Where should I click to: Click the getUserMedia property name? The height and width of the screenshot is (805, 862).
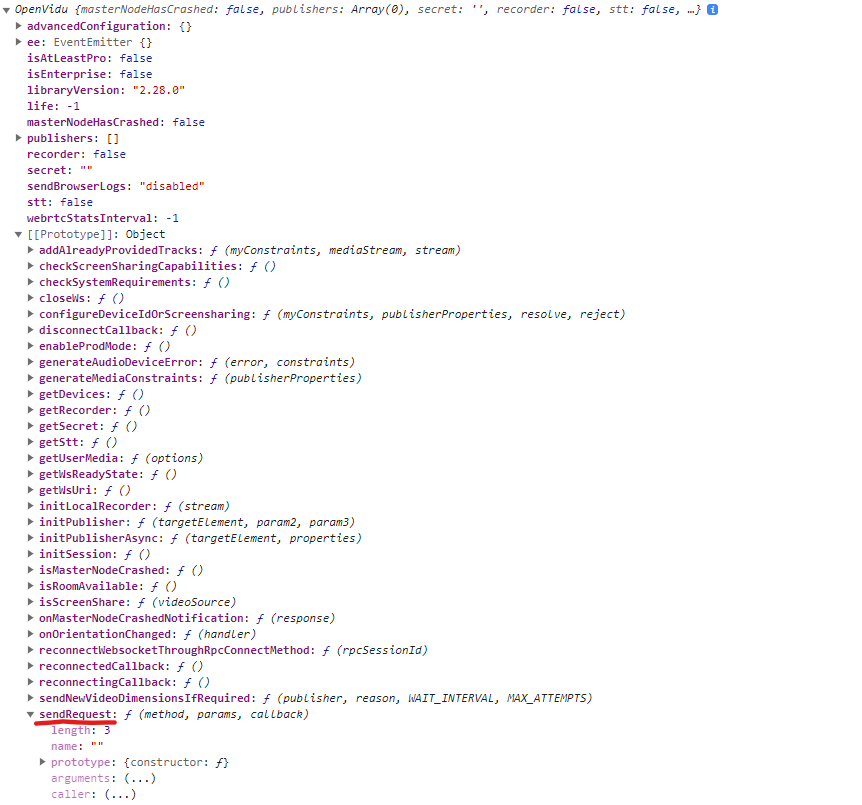79,458
